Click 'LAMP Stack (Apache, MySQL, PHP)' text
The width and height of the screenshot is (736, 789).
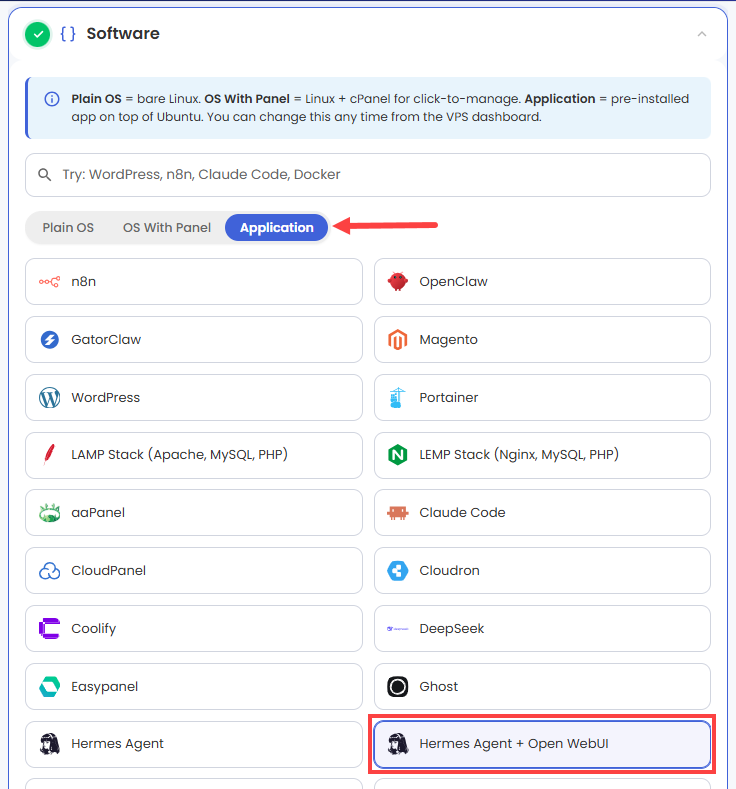(179, 455)
